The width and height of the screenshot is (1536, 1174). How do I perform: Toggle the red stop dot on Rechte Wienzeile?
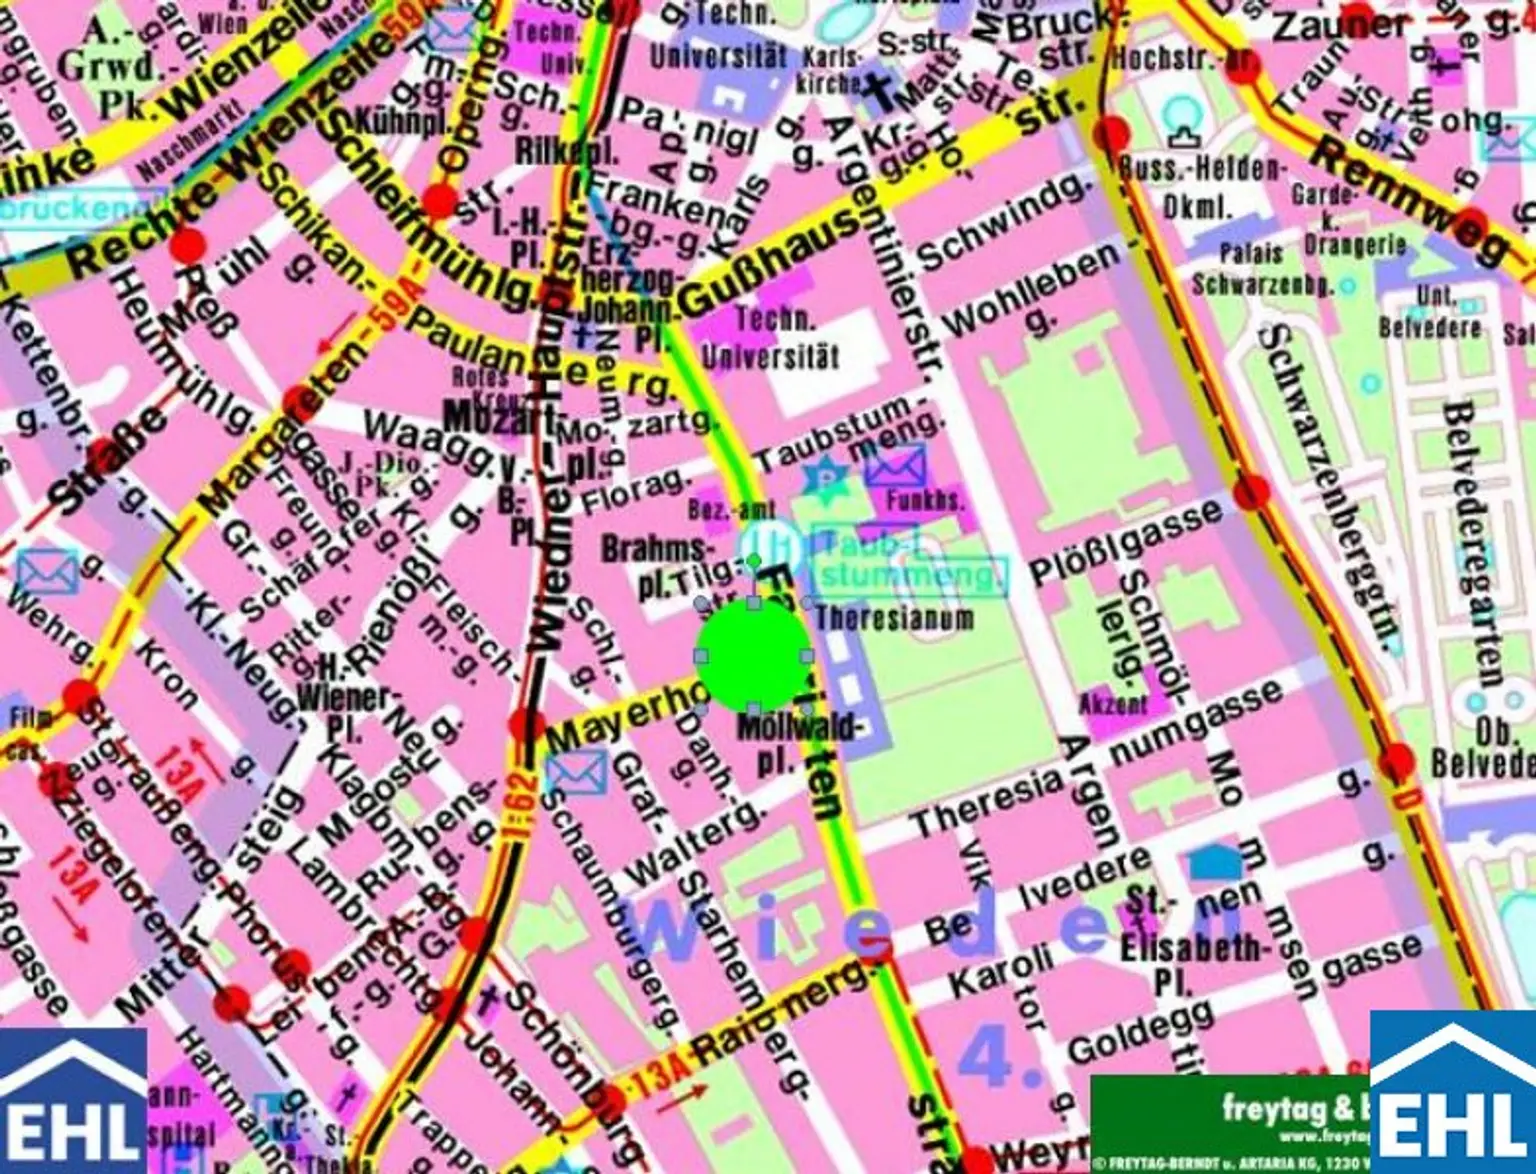pos(190,243)
